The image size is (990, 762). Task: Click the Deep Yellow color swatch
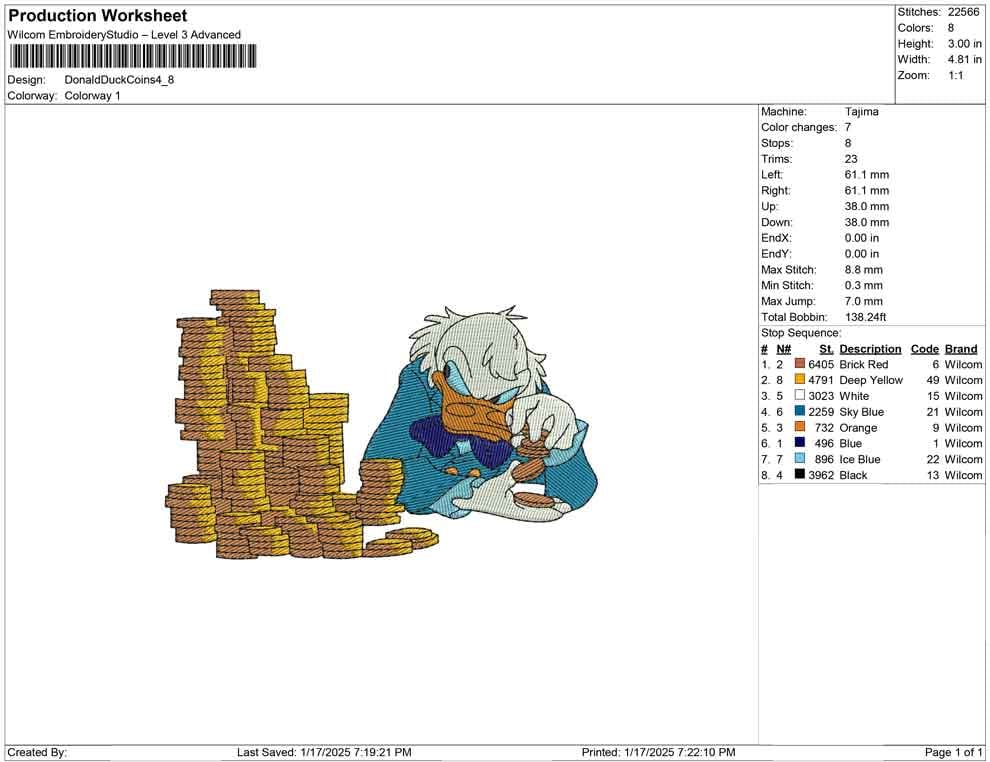799,379
